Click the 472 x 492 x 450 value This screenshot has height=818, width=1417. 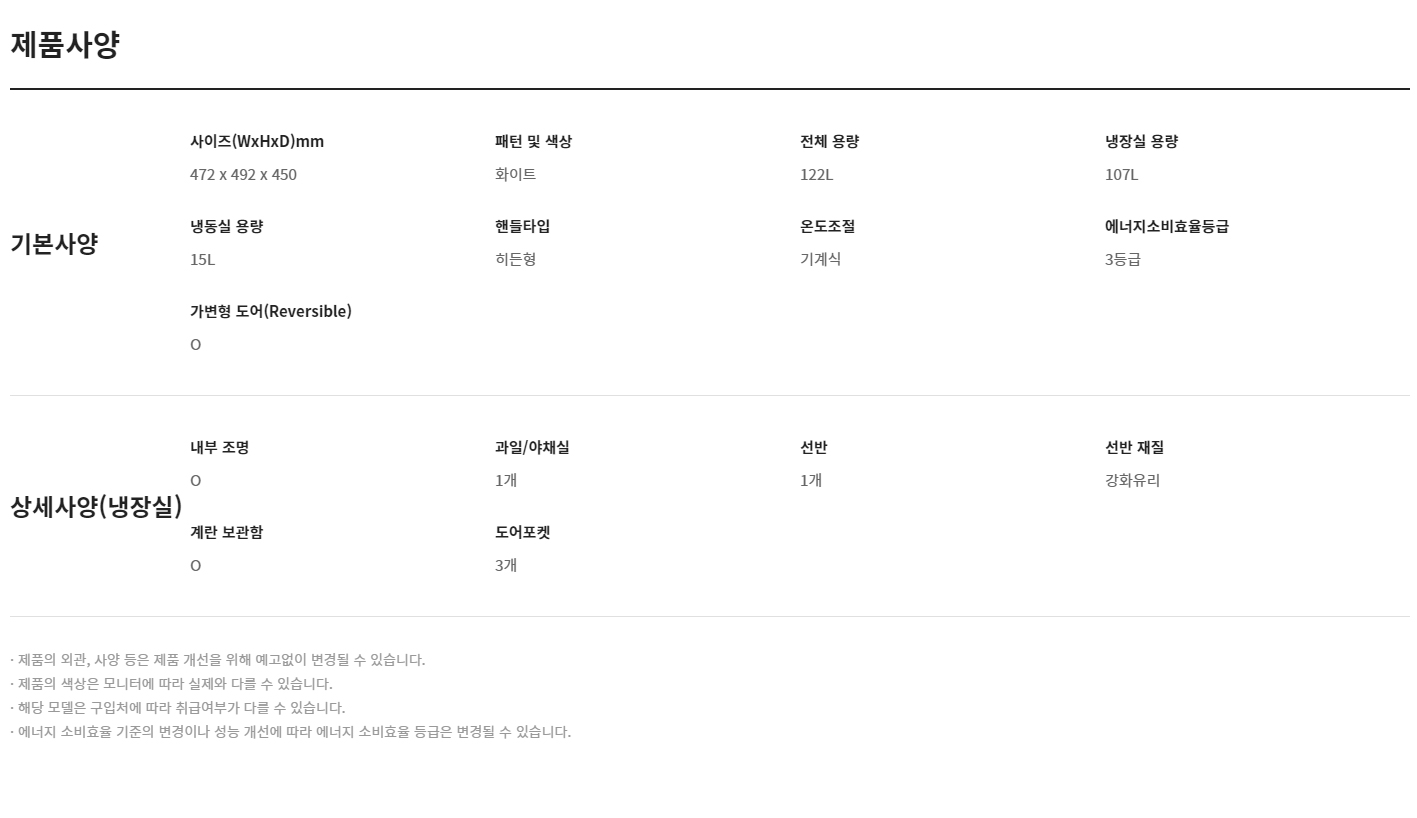pos(243,175)
